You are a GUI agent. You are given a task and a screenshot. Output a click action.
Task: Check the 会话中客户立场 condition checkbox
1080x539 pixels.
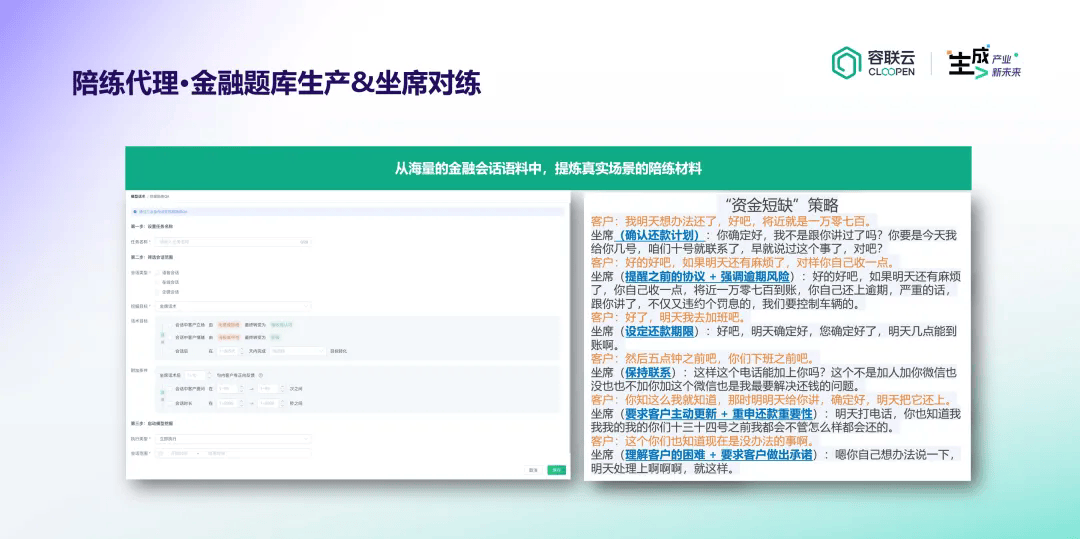coord(168,324)
